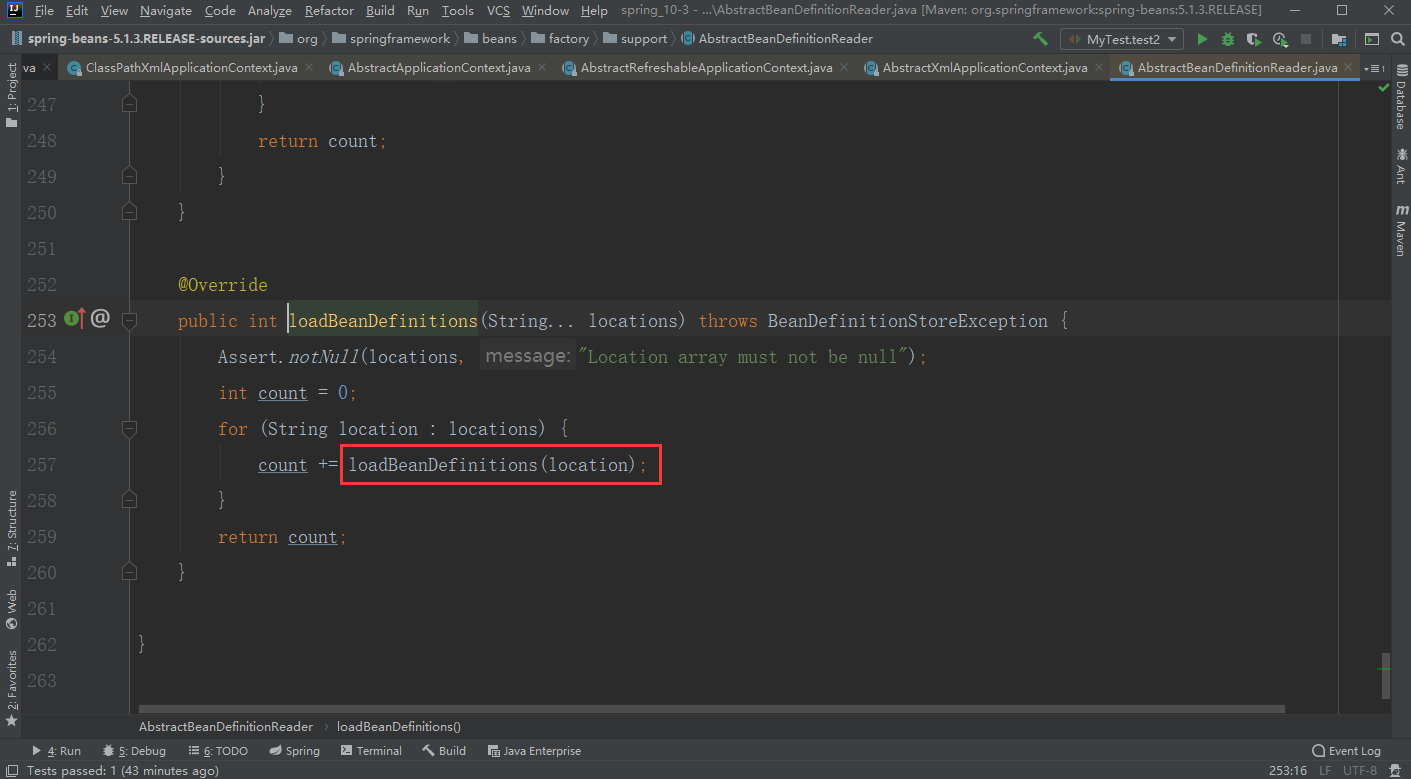Run with Coverage using the shield icon
Screen dimensions: 1411x779
pos(1254,39)
